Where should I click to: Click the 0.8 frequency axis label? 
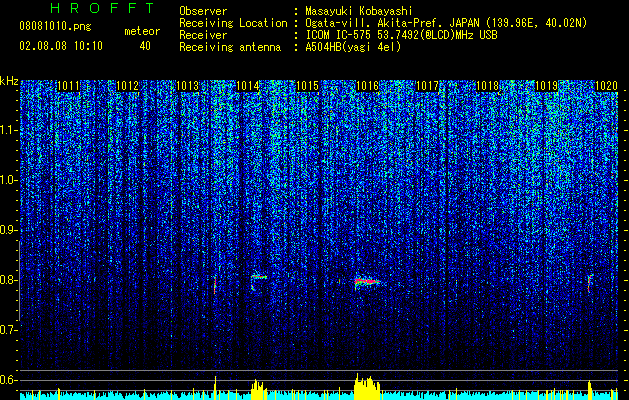[x=8, y=280]
